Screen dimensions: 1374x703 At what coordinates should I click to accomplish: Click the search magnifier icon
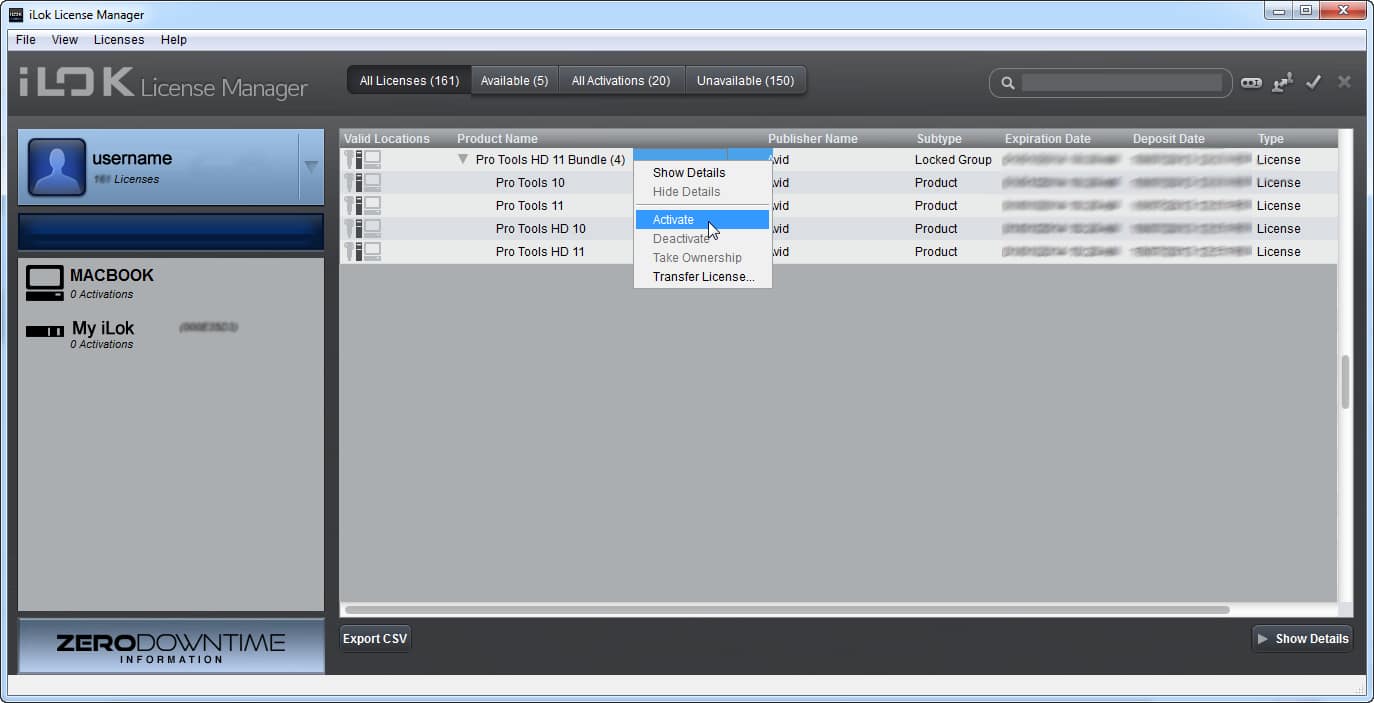click(1008, 83)
